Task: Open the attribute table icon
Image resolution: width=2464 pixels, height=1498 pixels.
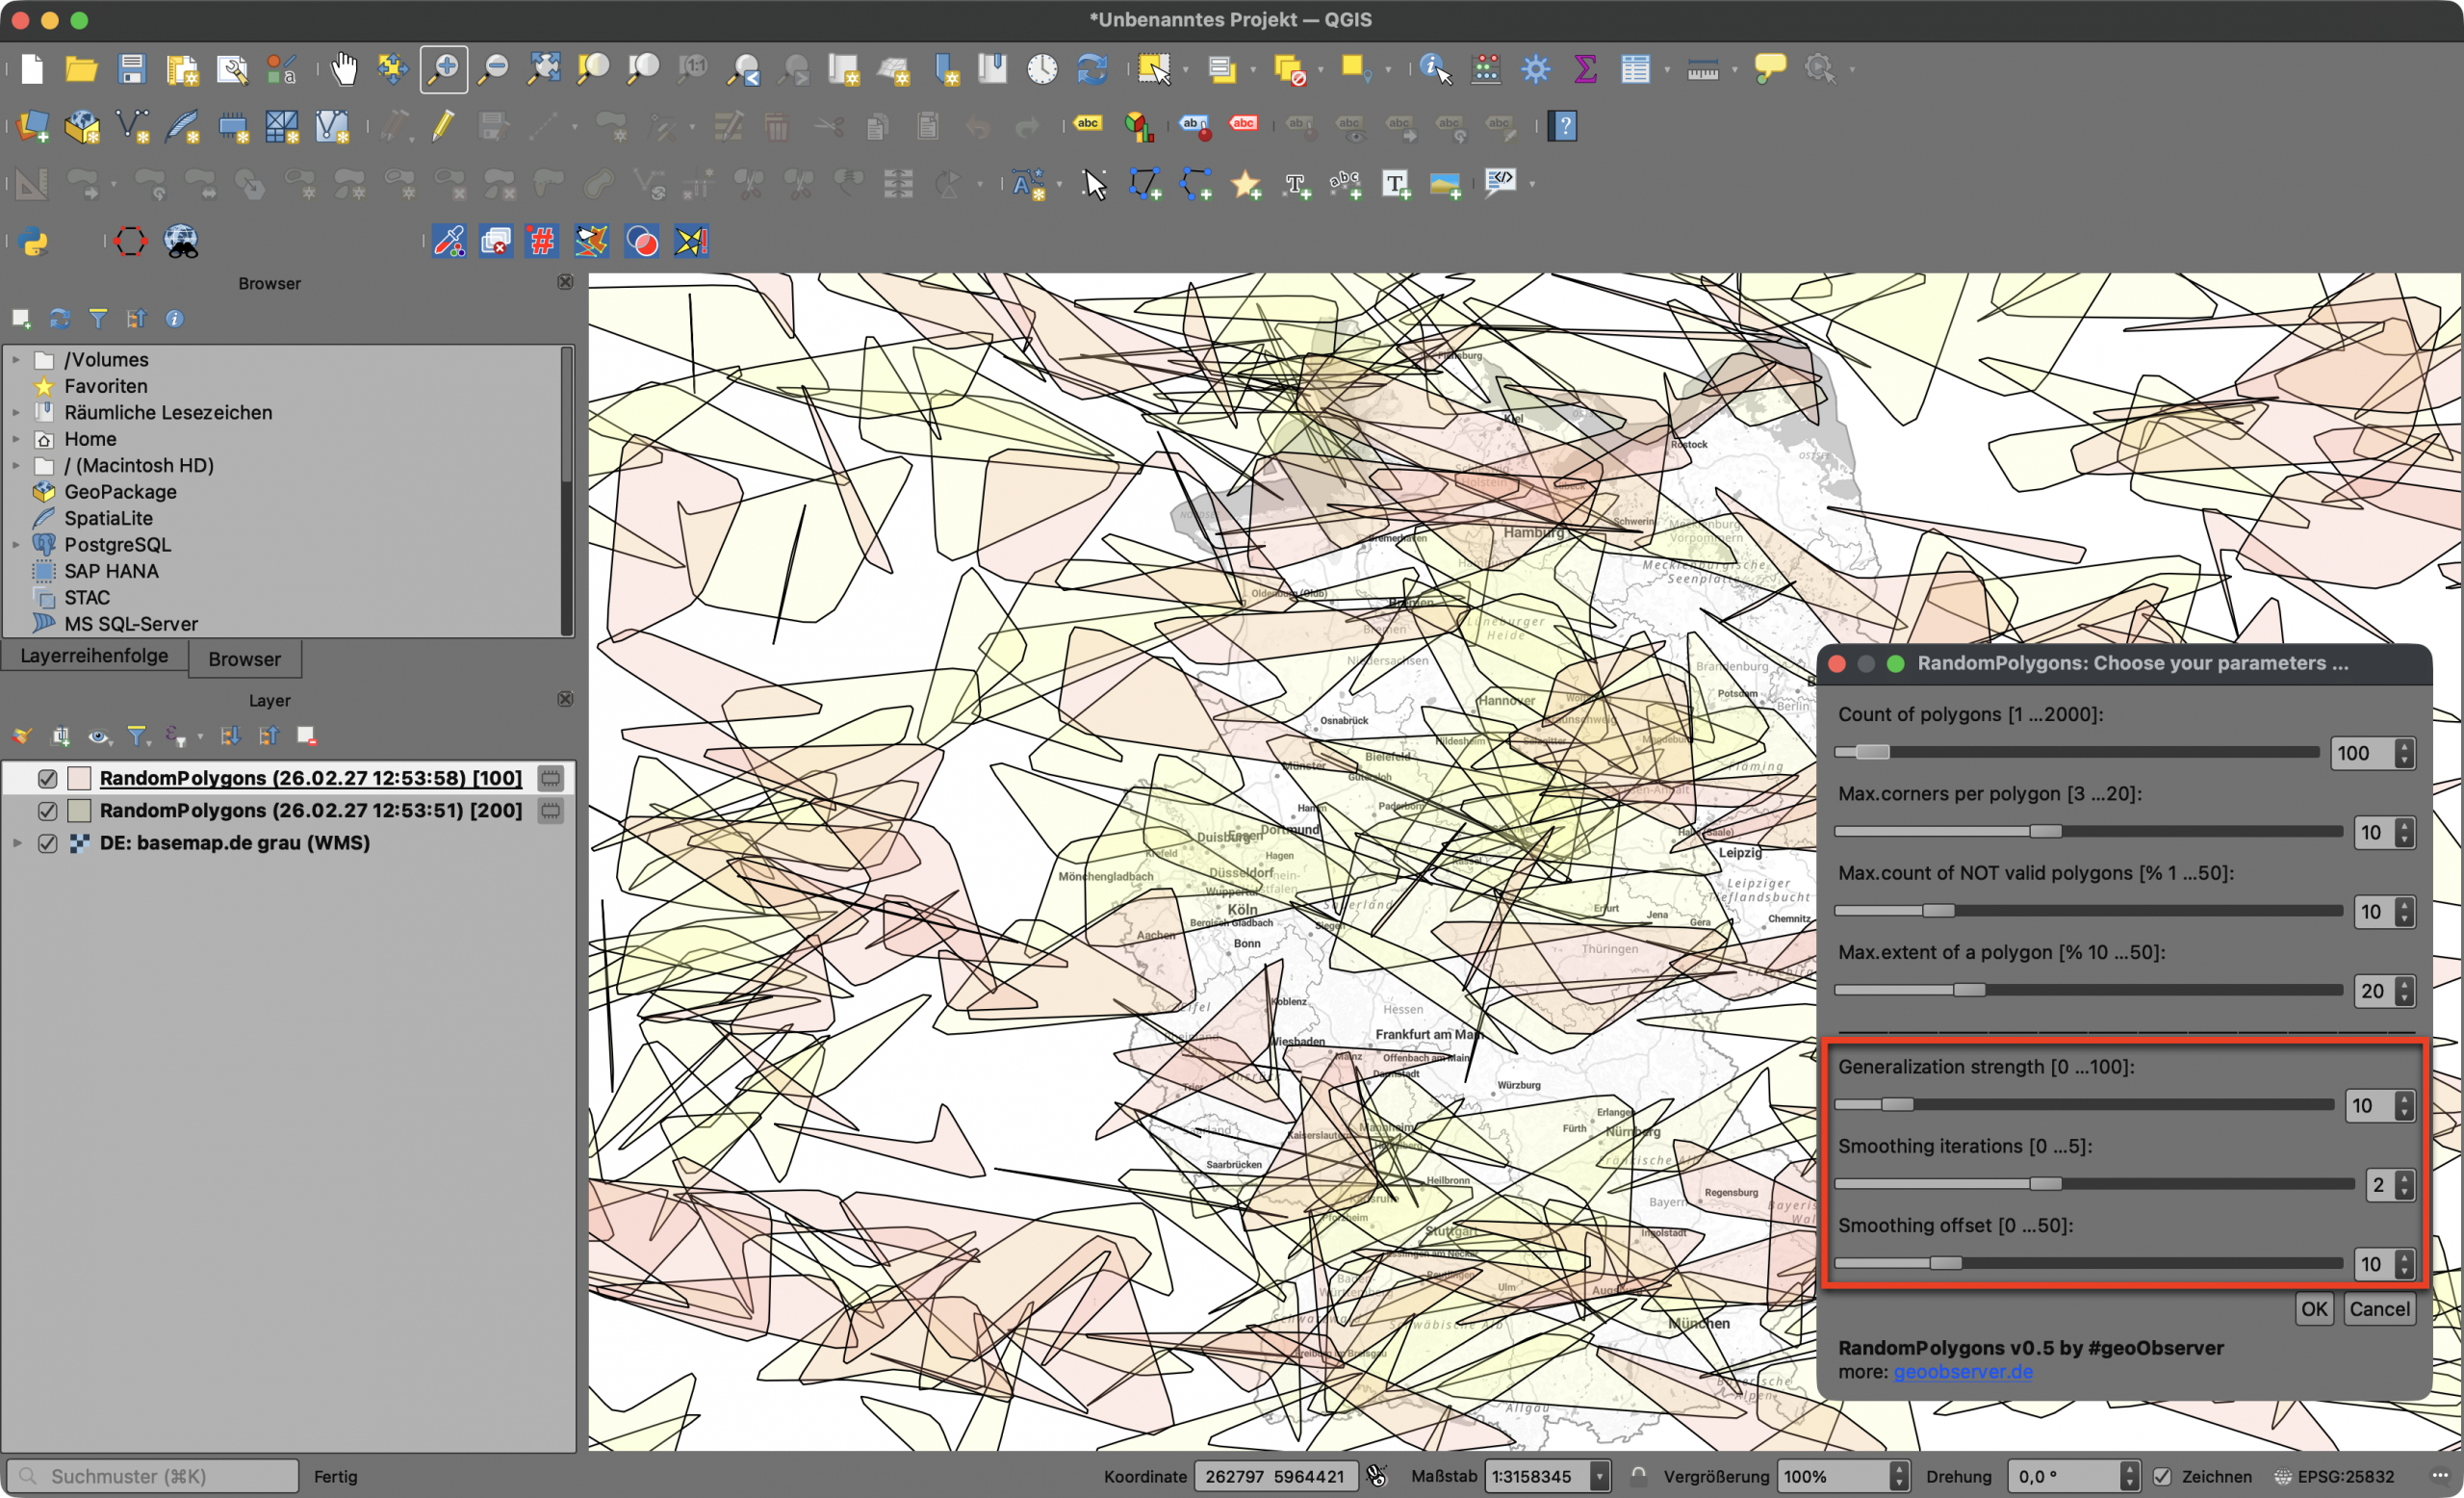Action: [1635, 69]
